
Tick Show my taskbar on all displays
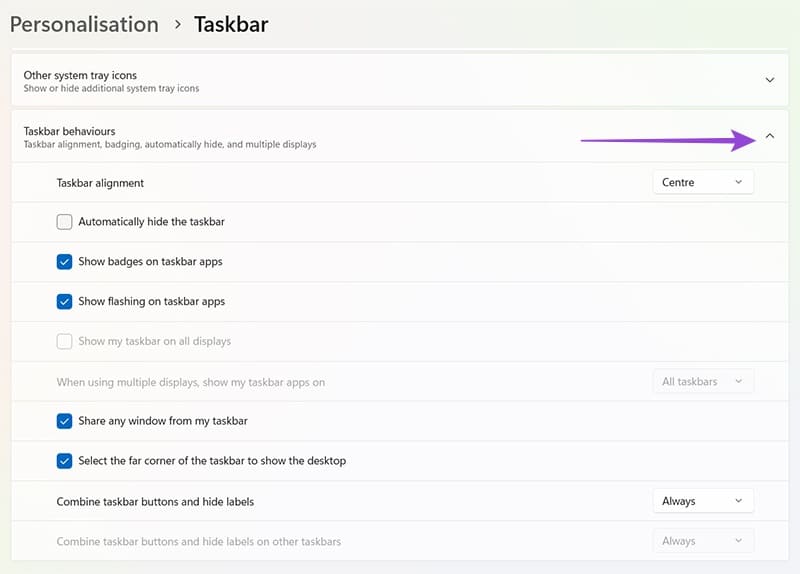point(65,341)
